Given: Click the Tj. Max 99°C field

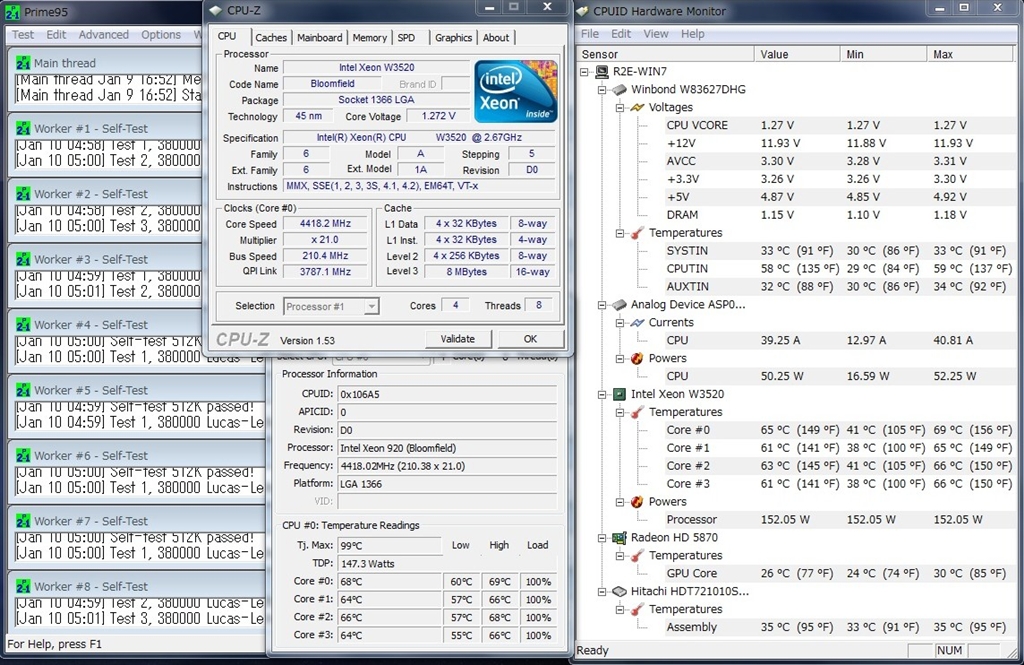Looking at the screenshot, I should [389, 545].
